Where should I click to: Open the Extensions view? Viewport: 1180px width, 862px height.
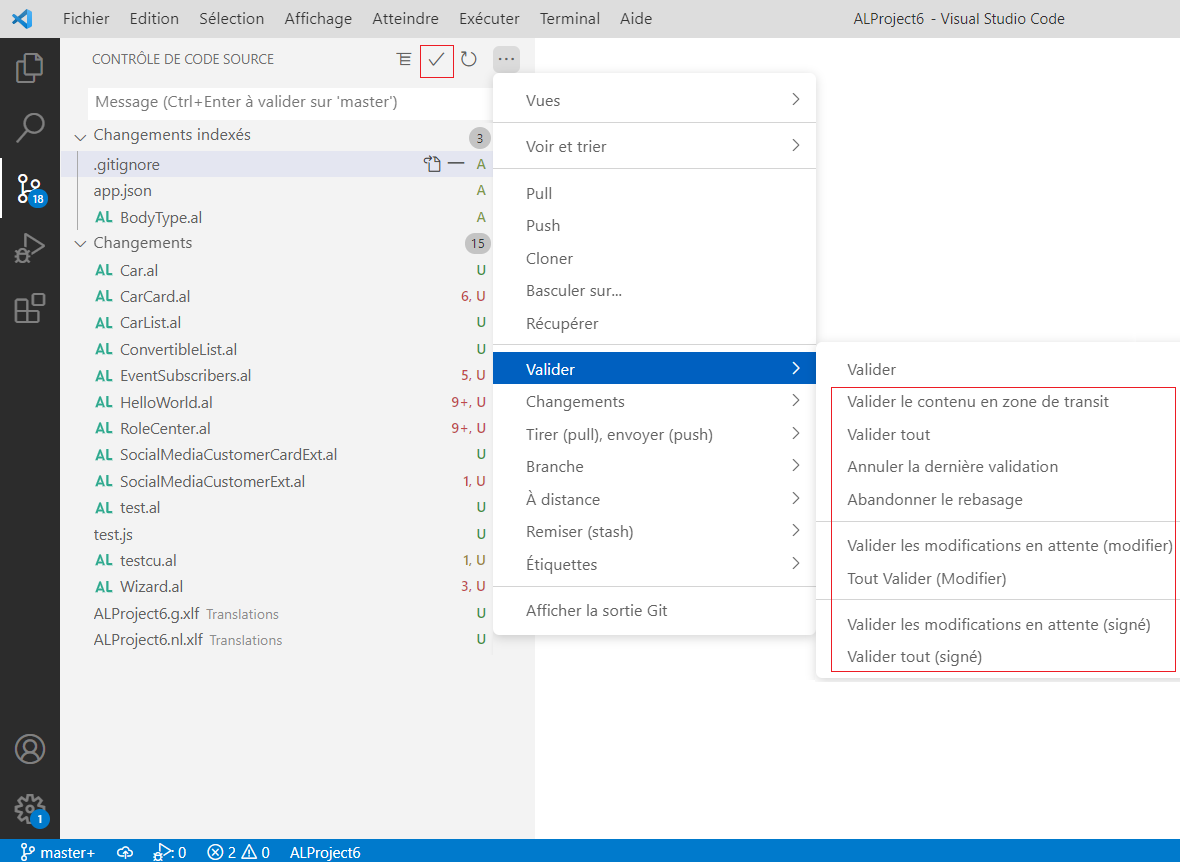tap(30, 308)
